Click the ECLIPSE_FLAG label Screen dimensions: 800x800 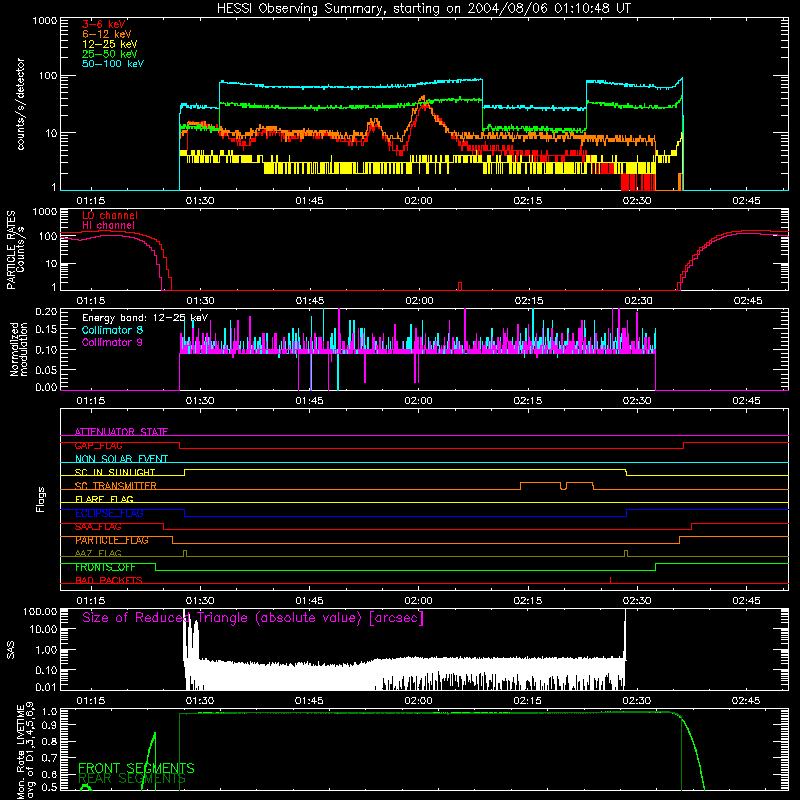[x=109, y=513]
